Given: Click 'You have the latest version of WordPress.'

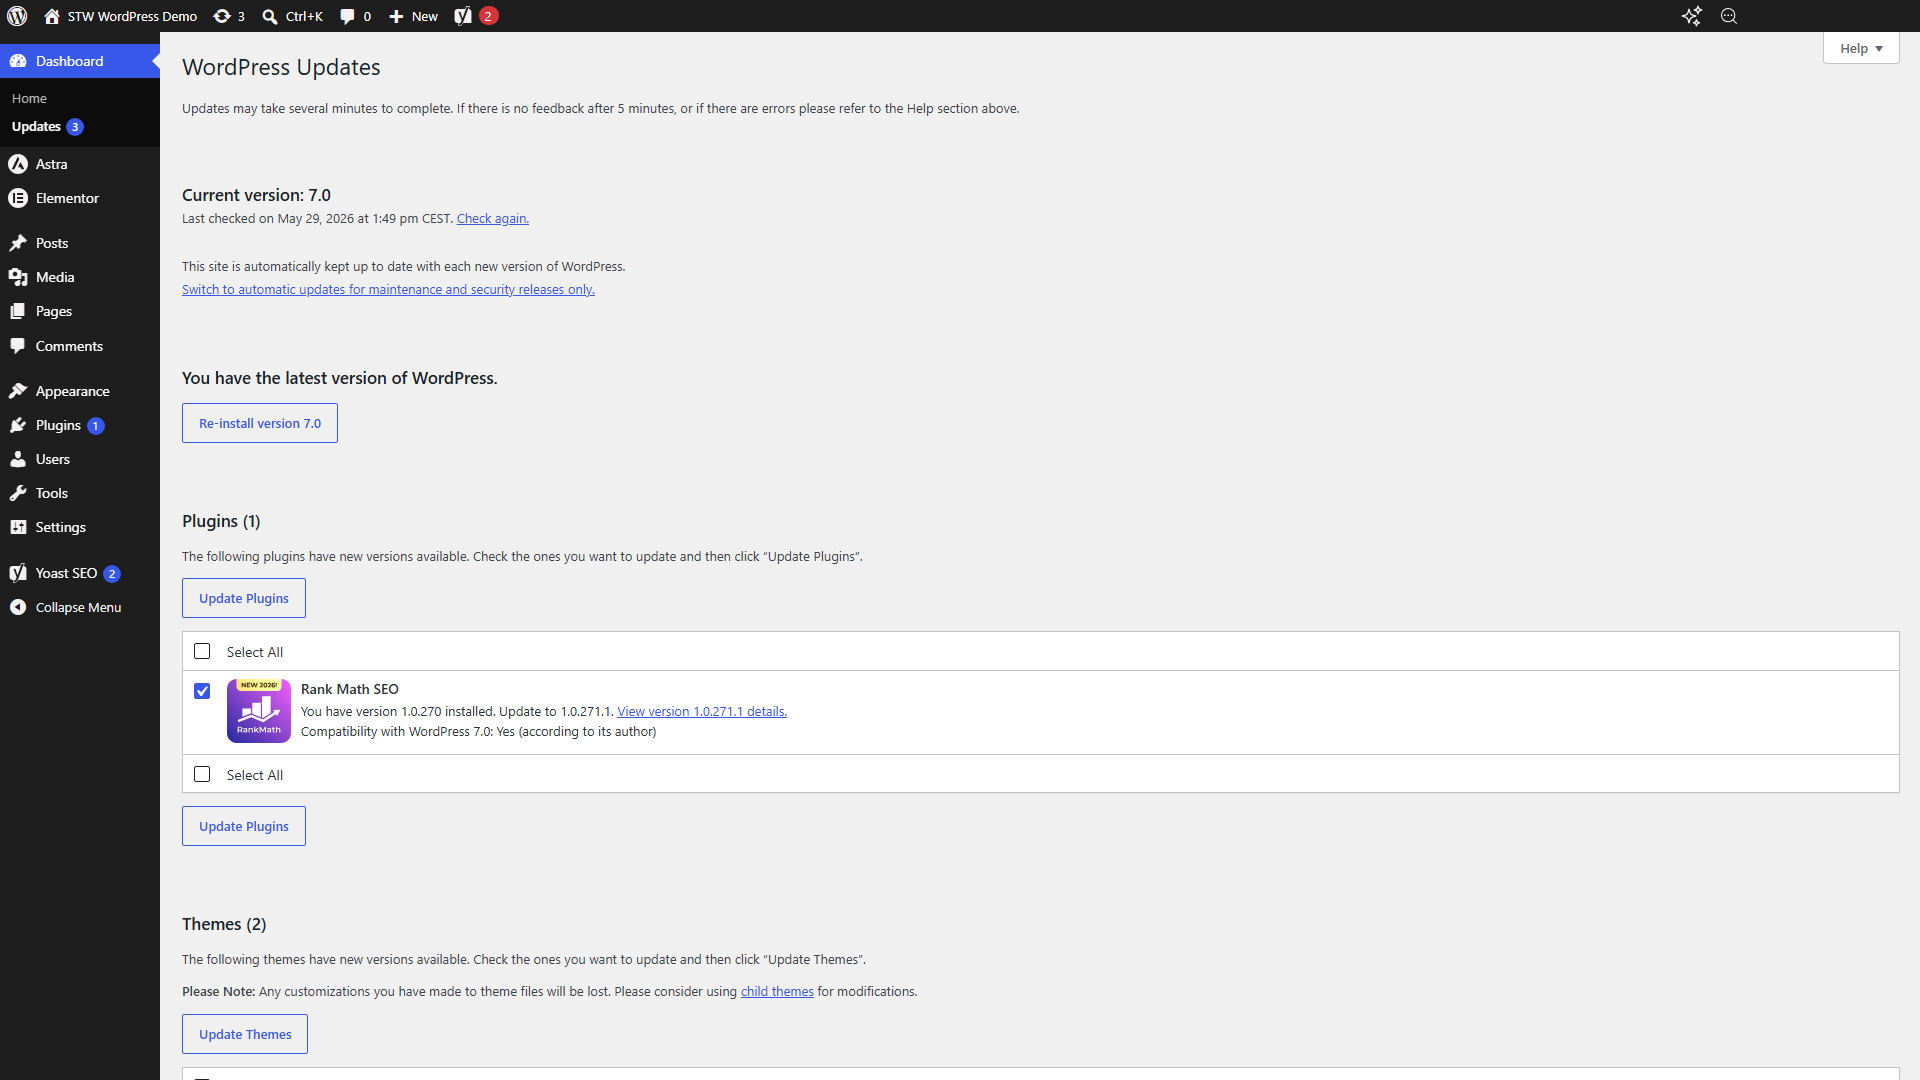Looking at the screenshot, I should coord(340,378).
